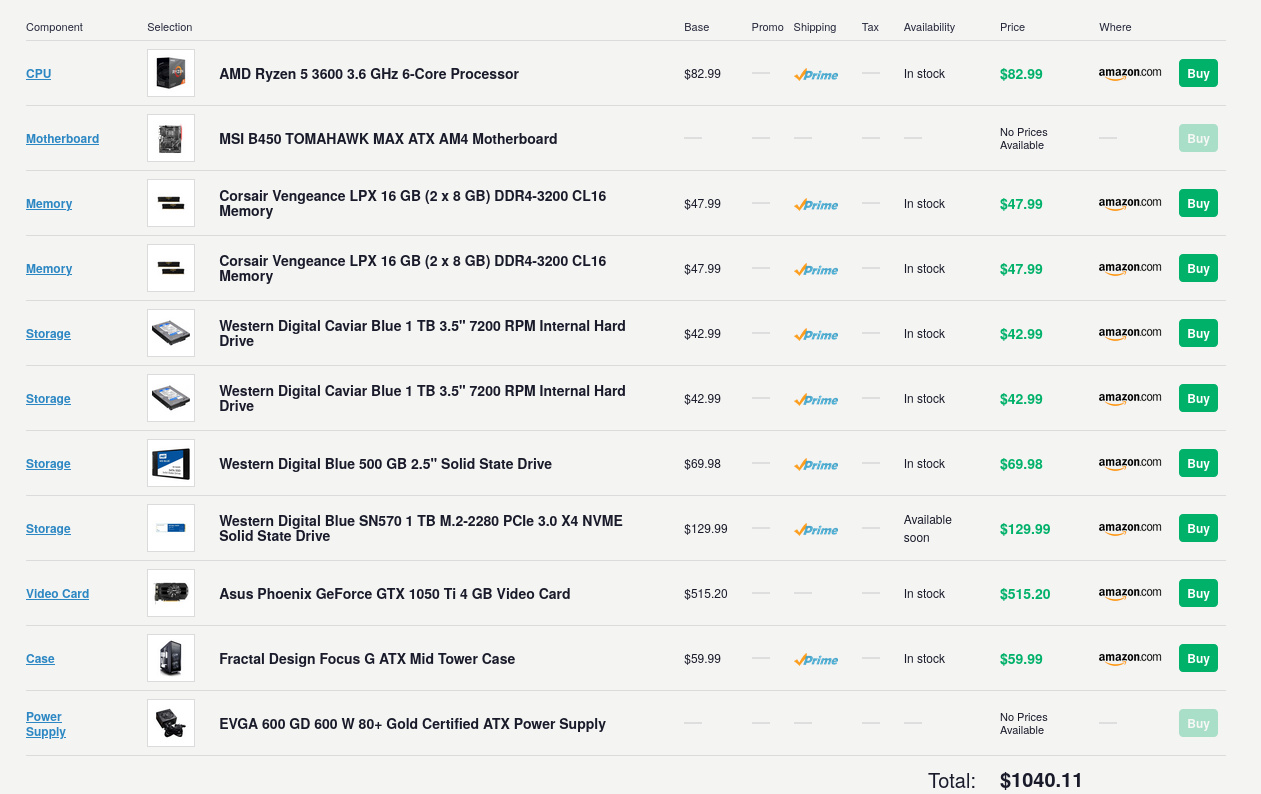
Task: Open the Storage link beside WD Blue 500 GB SSD
Action: click(48, 464)
